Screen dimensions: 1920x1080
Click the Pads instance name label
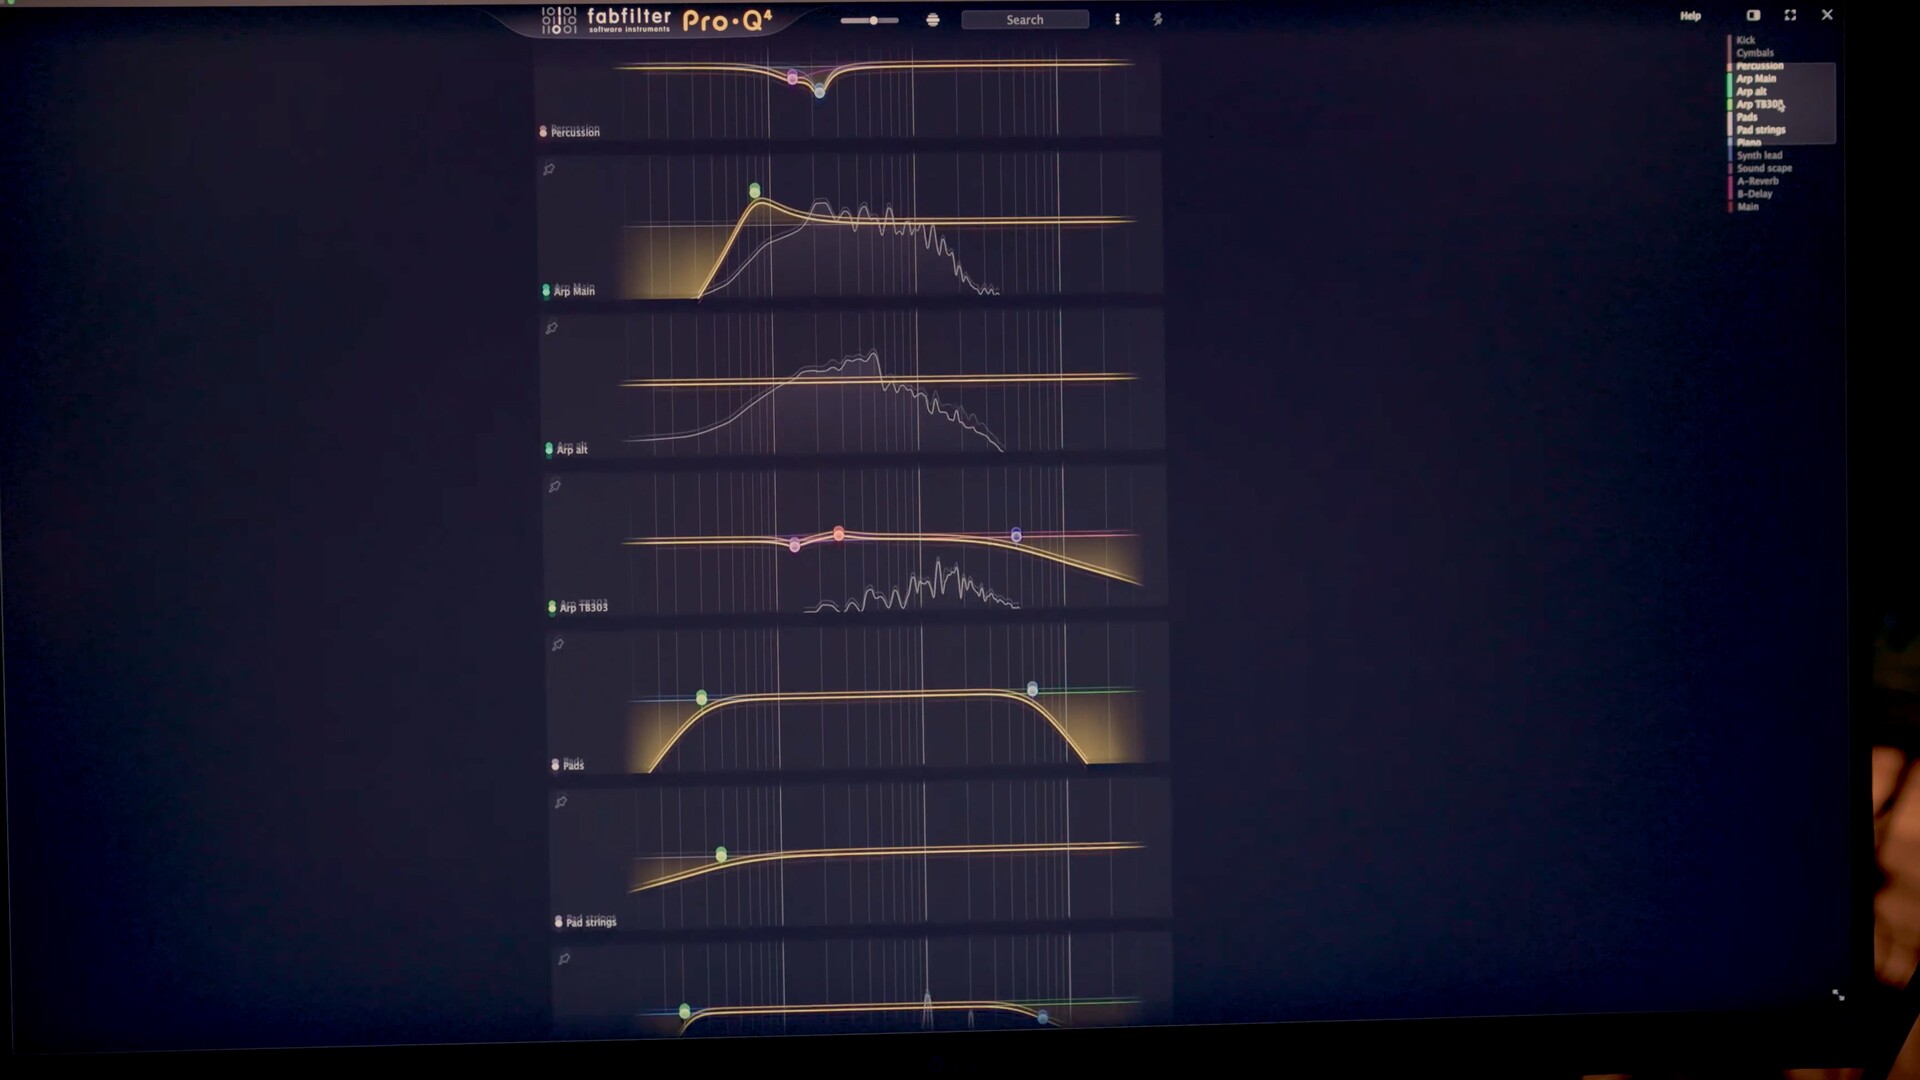[x=573, y=765]
